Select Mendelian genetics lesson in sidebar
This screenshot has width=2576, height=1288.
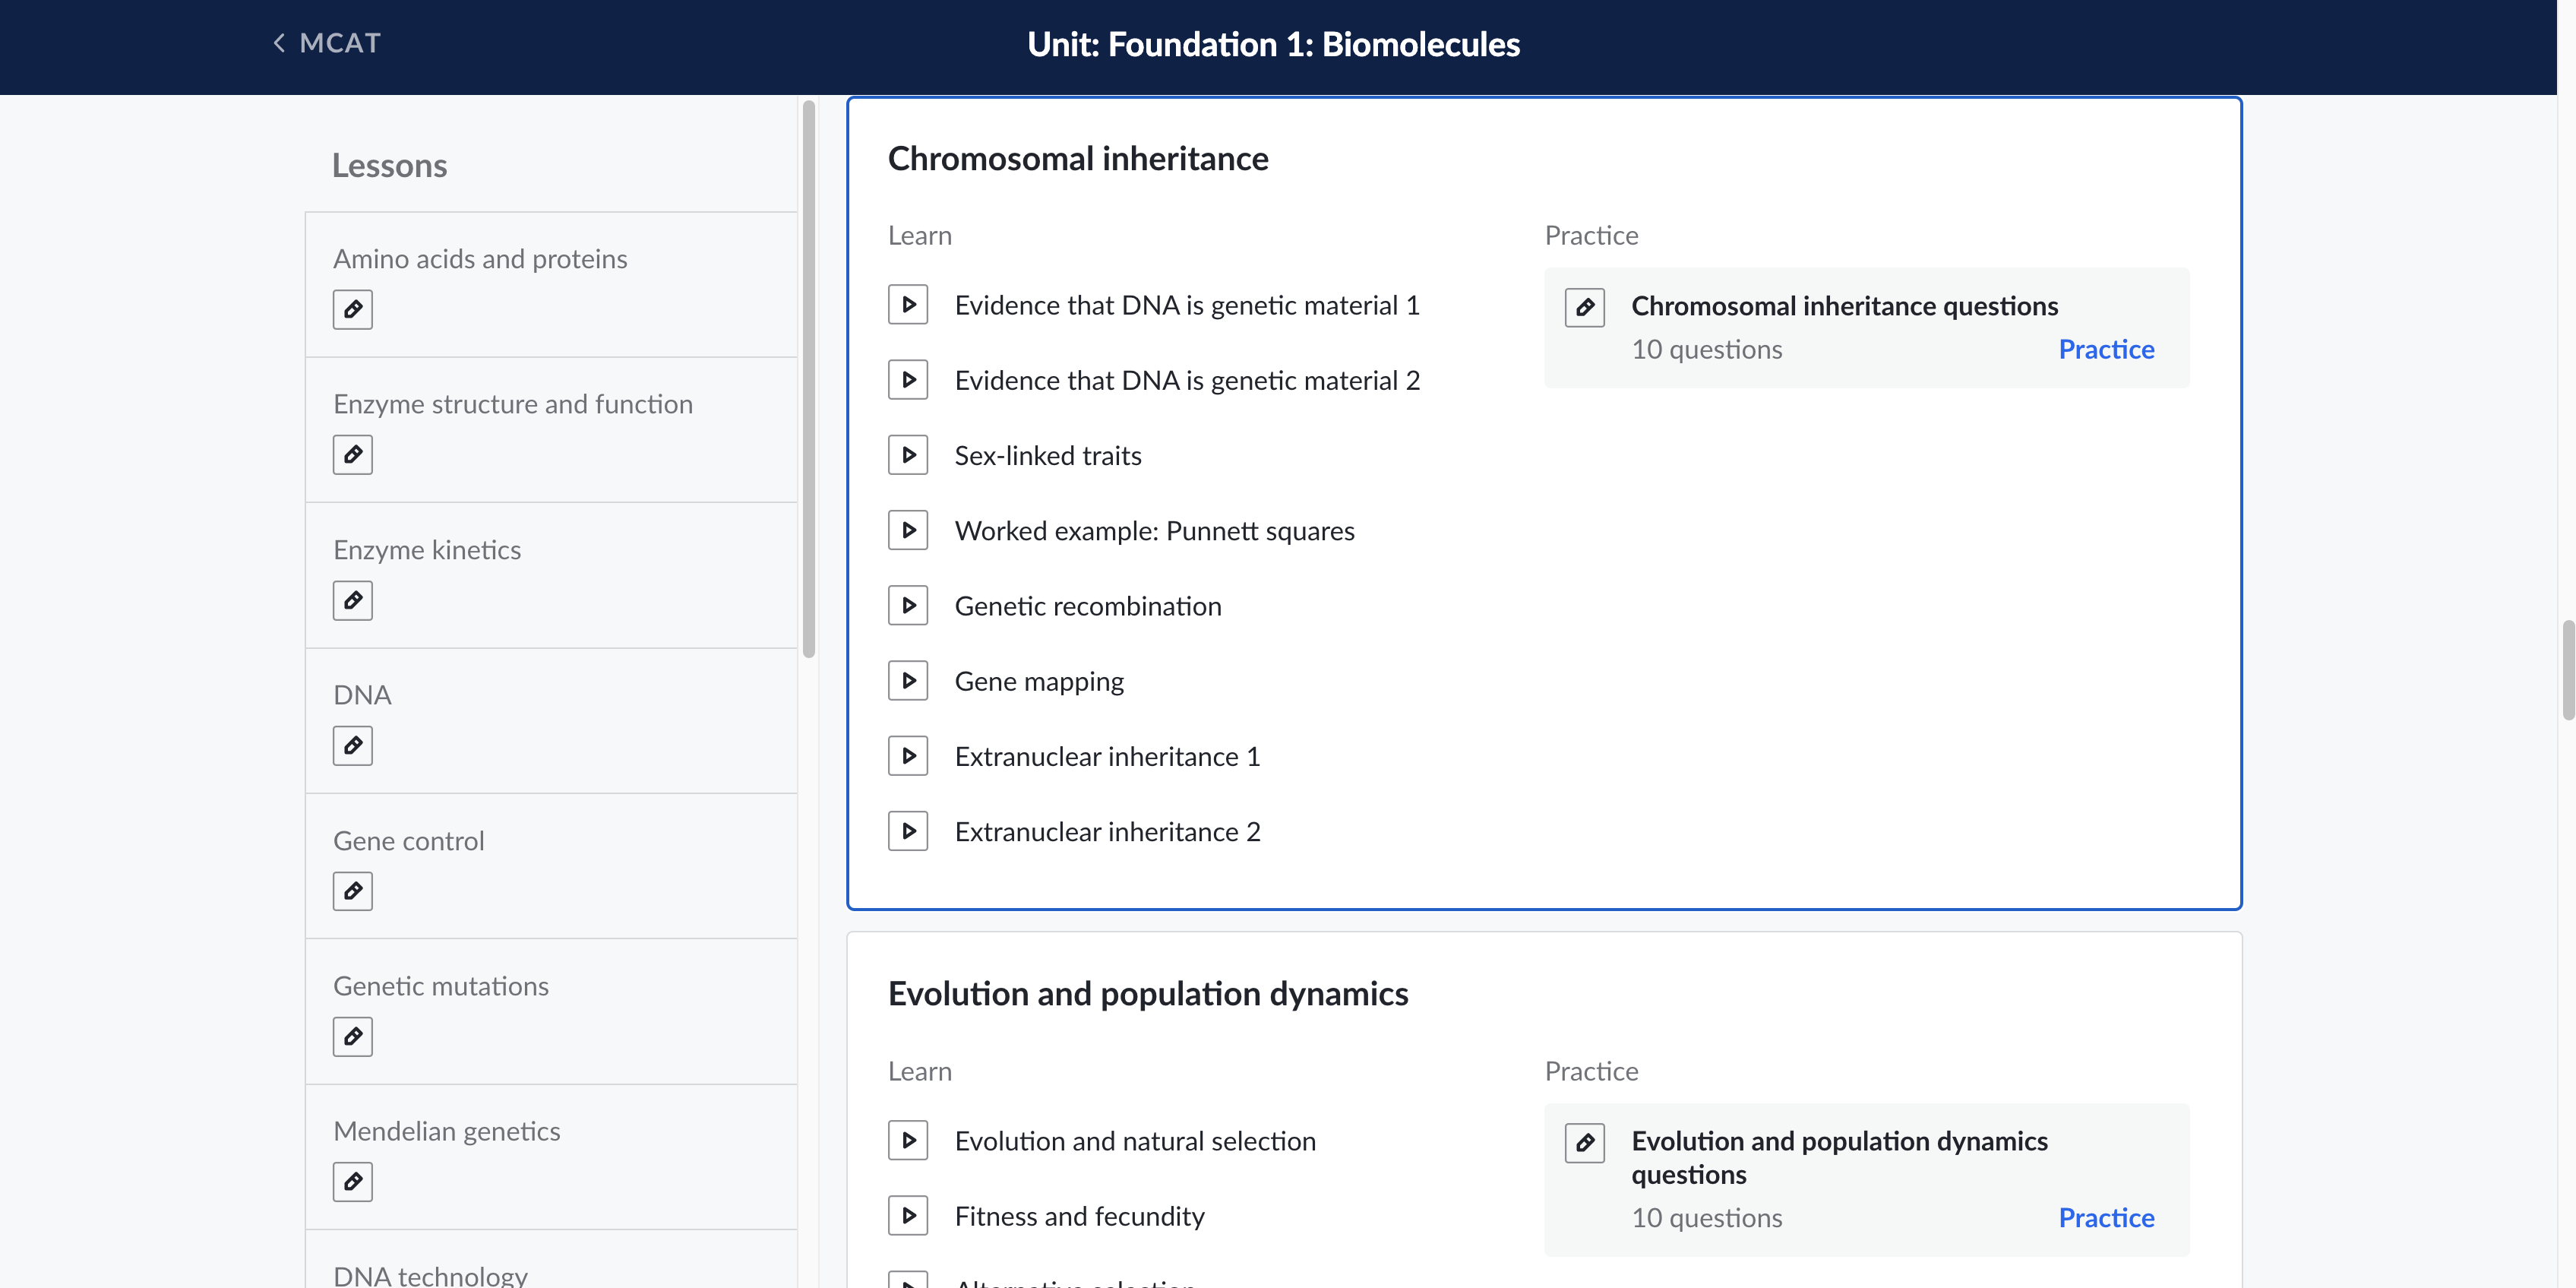click(x=446, y=1131)
